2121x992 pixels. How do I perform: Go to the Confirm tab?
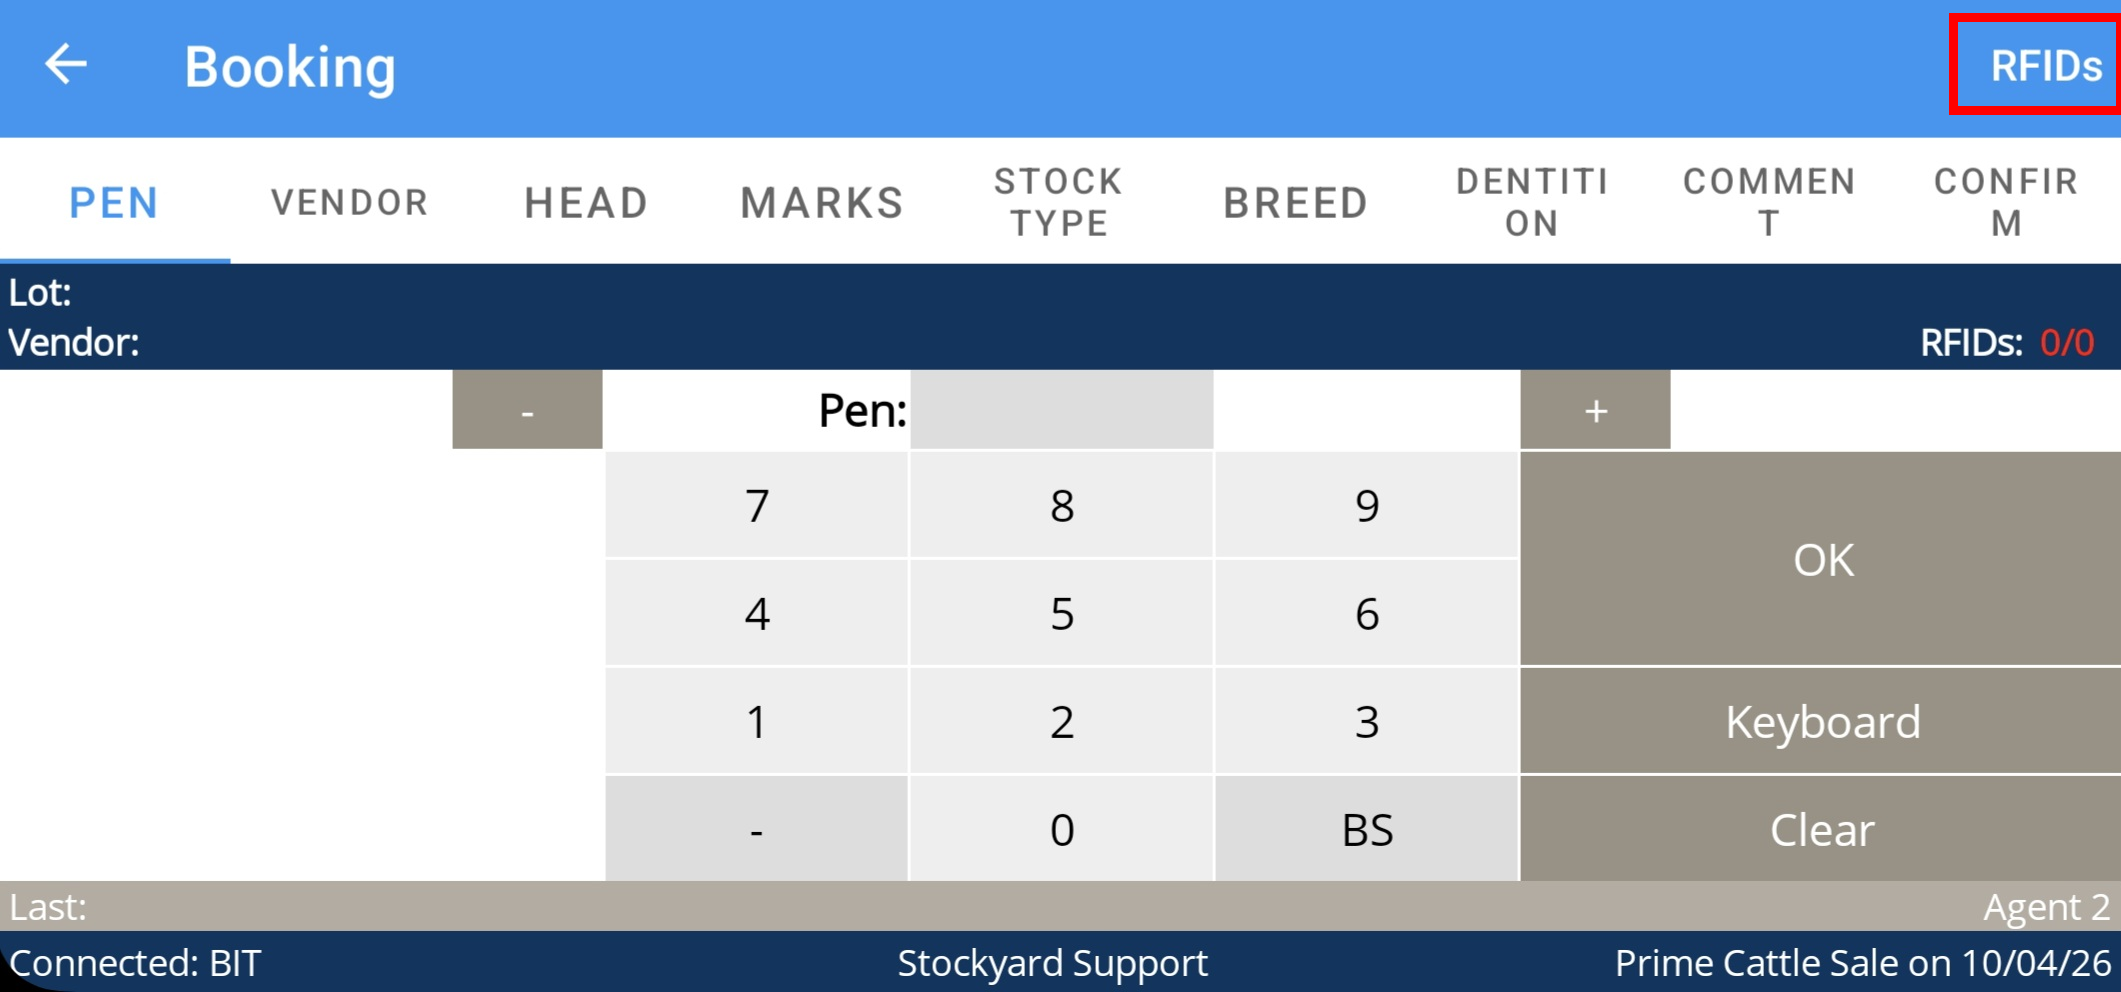2005,202
